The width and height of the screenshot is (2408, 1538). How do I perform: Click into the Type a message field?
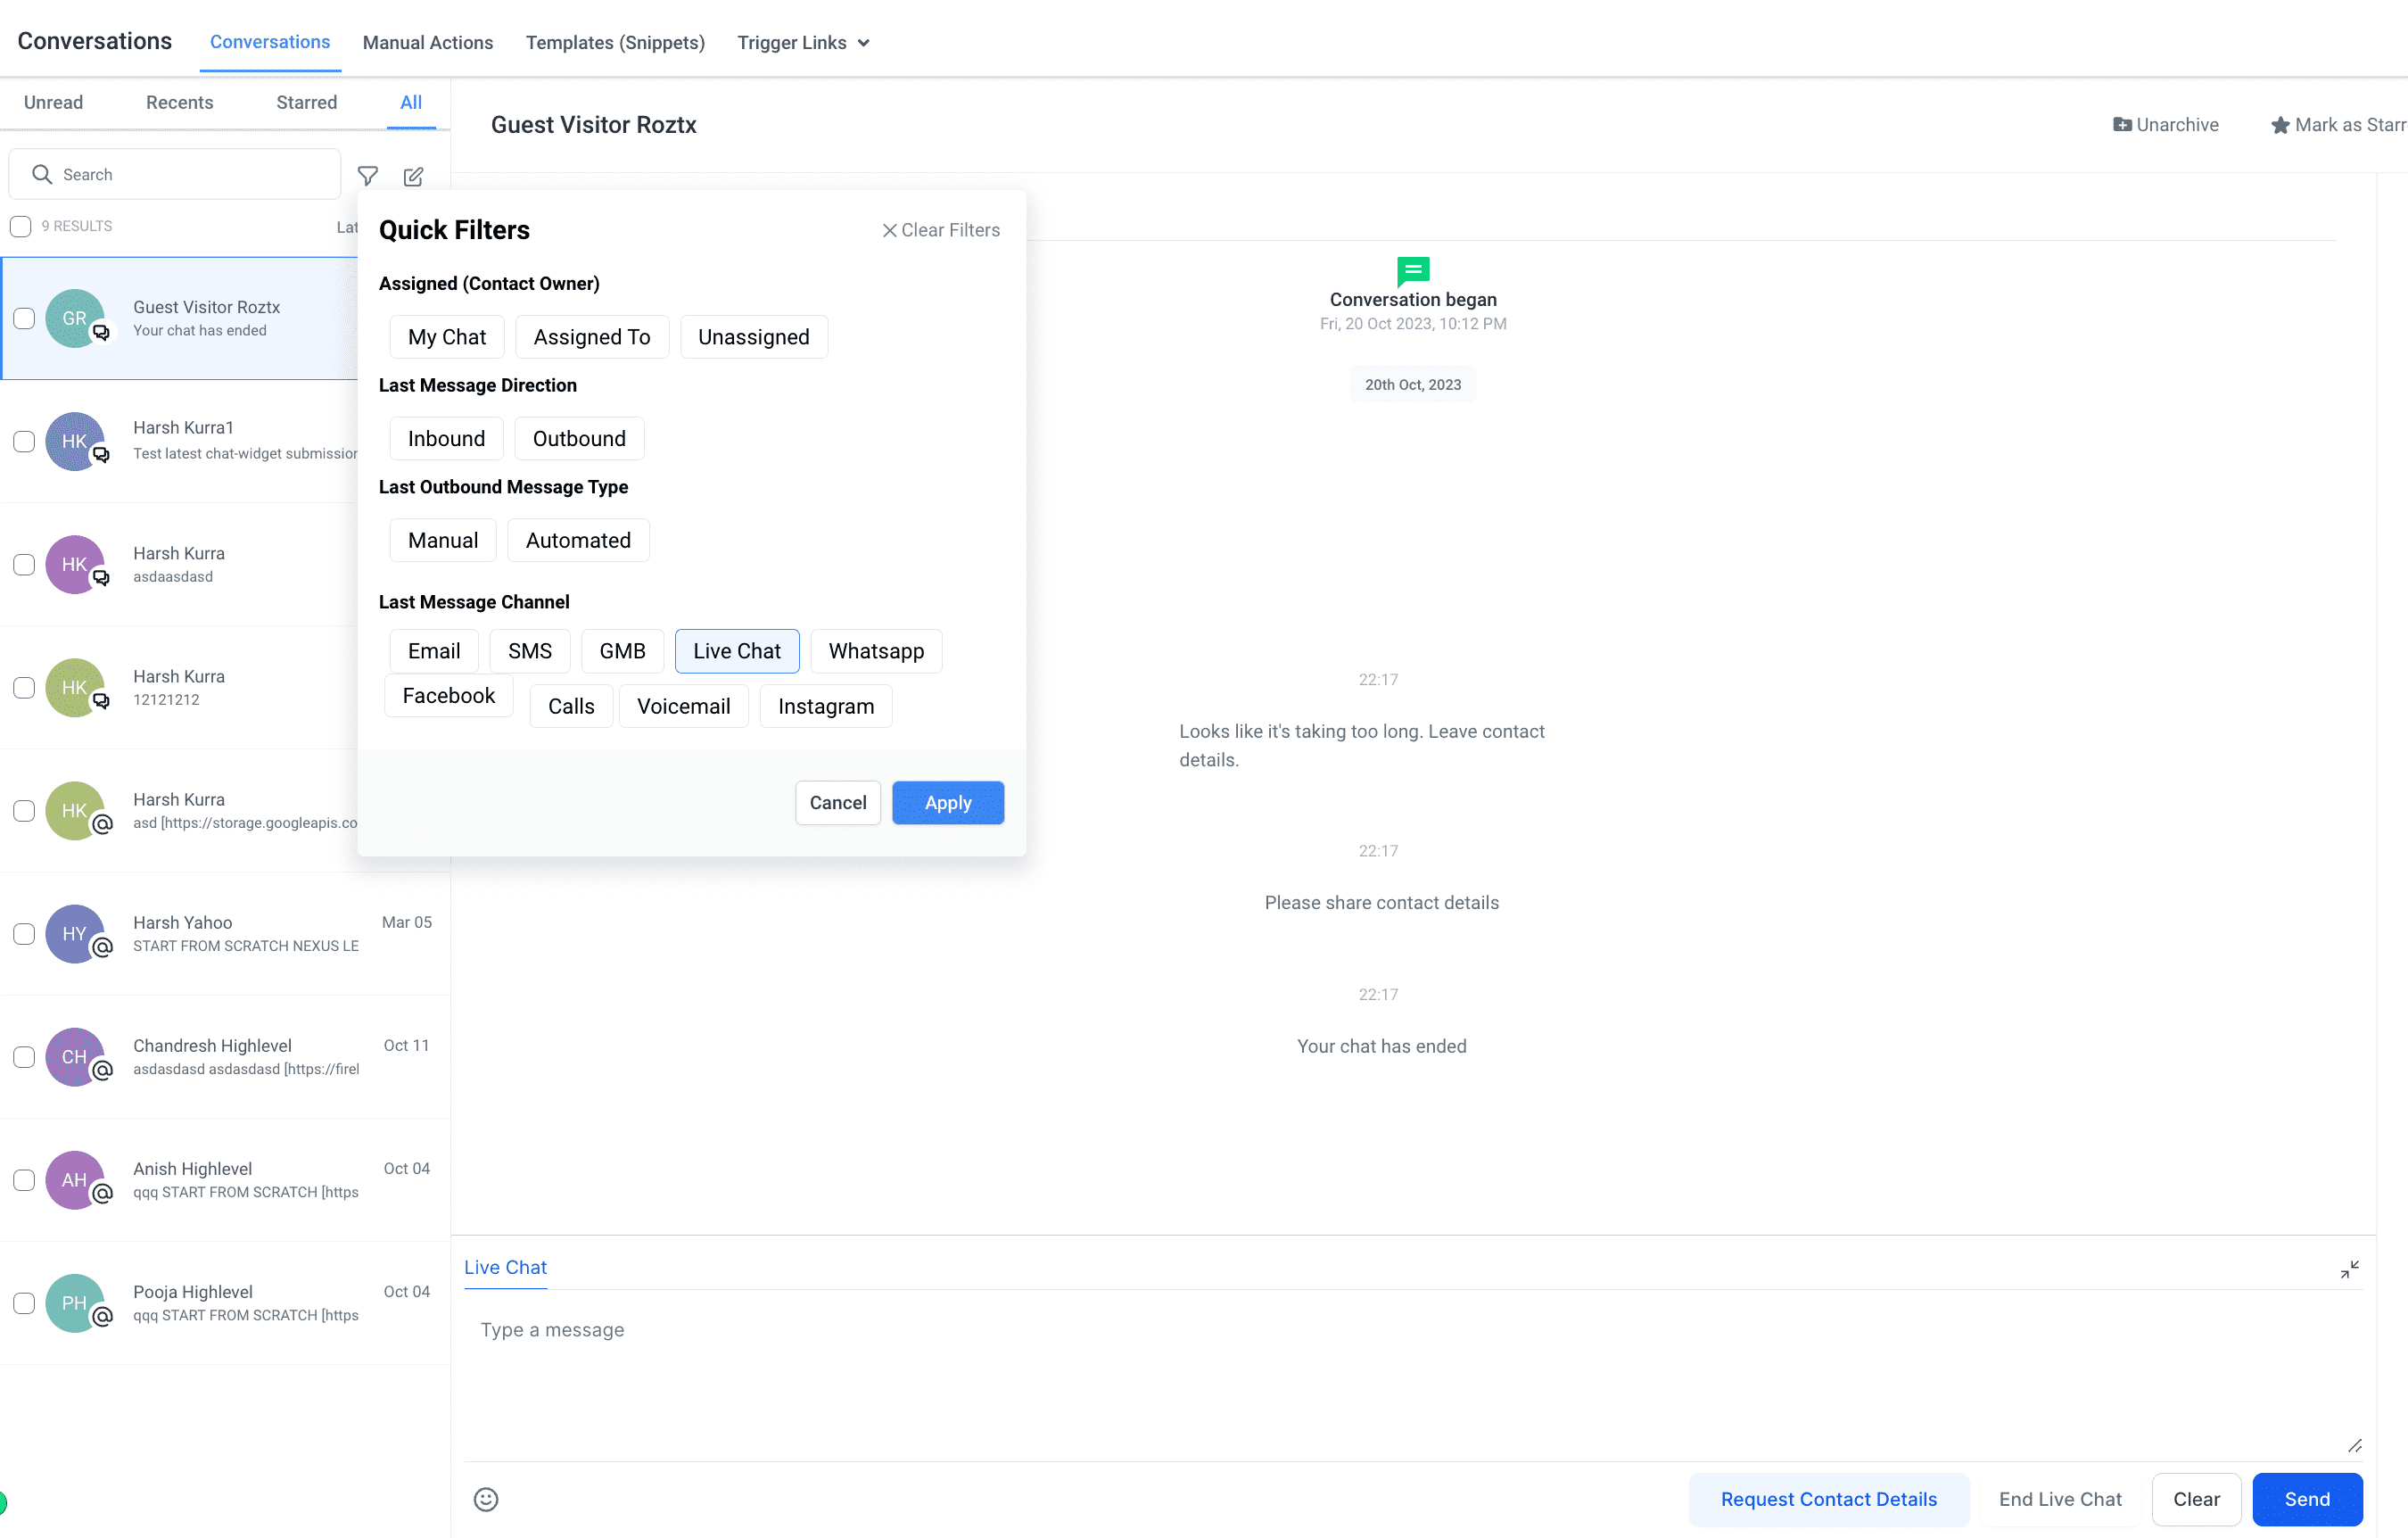pyautogui.click(x=1412, y=1375)
